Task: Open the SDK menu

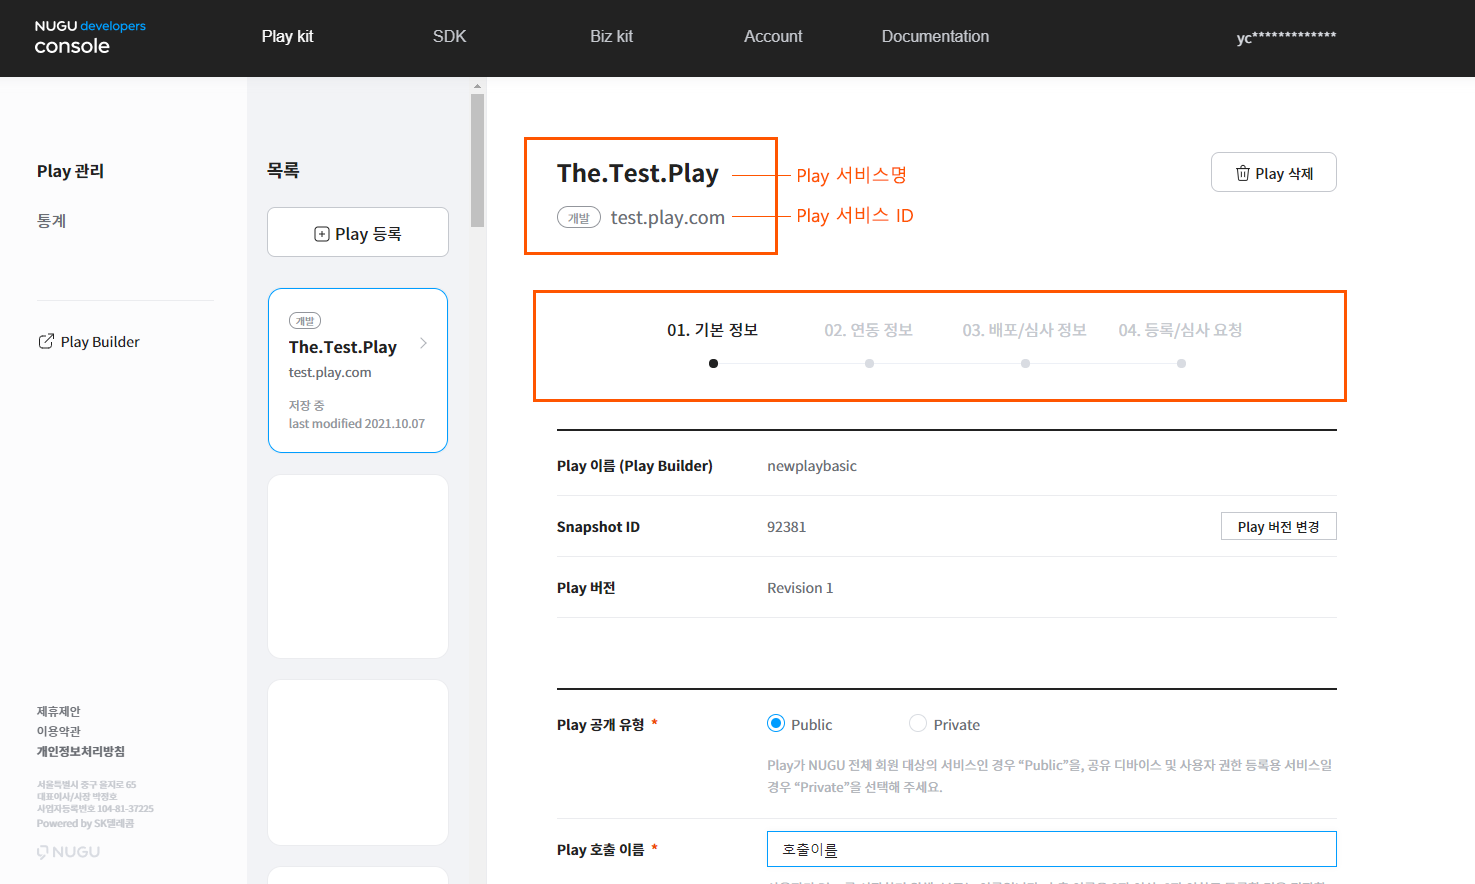Action: pos(449,37)
